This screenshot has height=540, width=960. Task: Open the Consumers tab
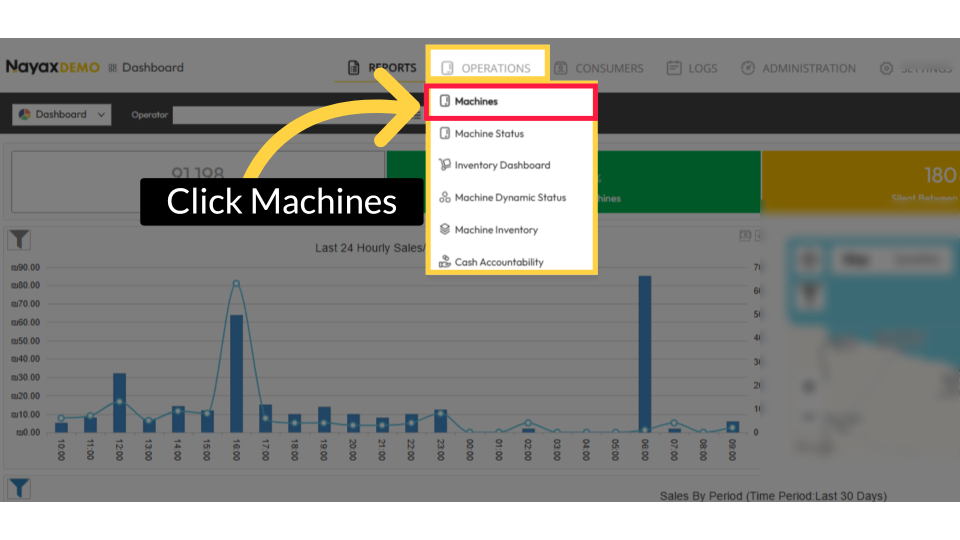click(x=598, y=68)
